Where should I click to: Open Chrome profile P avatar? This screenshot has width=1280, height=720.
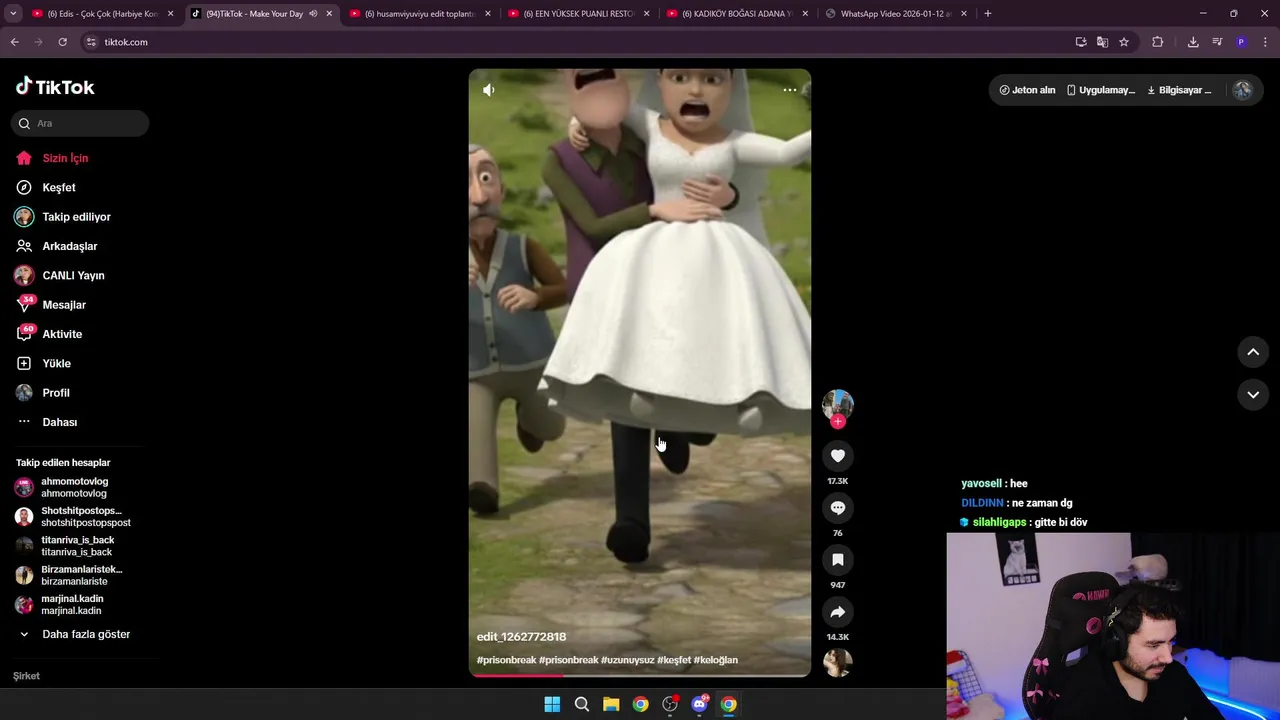click(x=1241, y=42)
